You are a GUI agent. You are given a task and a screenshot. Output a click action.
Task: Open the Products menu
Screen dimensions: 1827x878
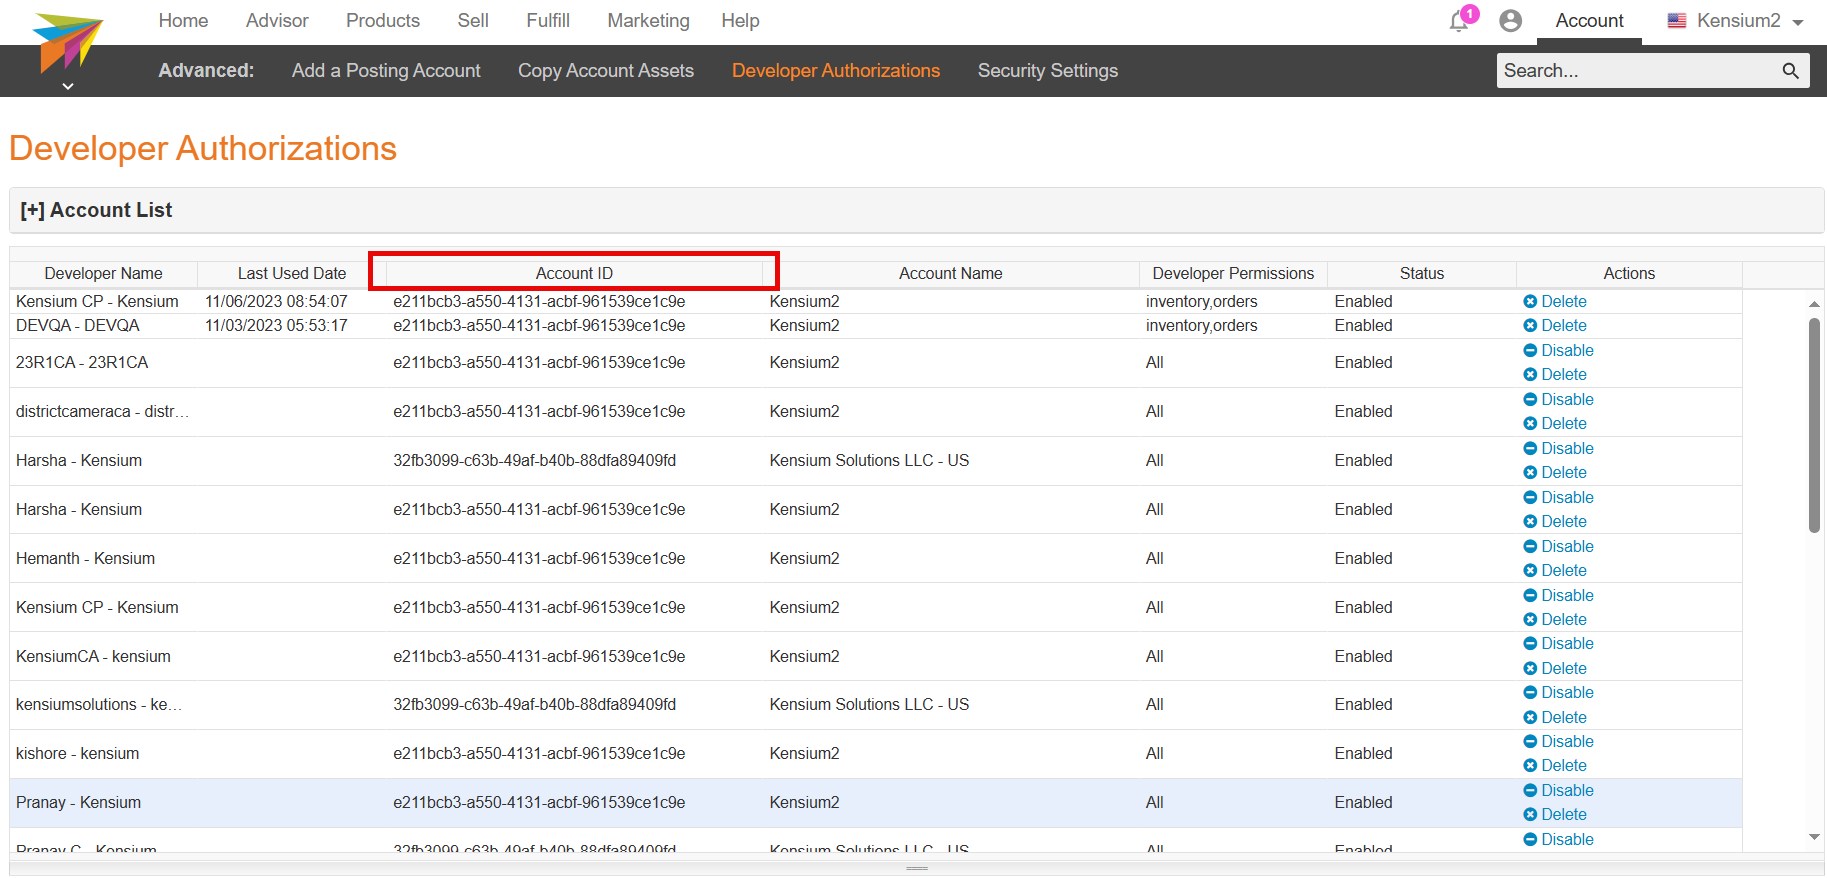(x=383, y=21)
